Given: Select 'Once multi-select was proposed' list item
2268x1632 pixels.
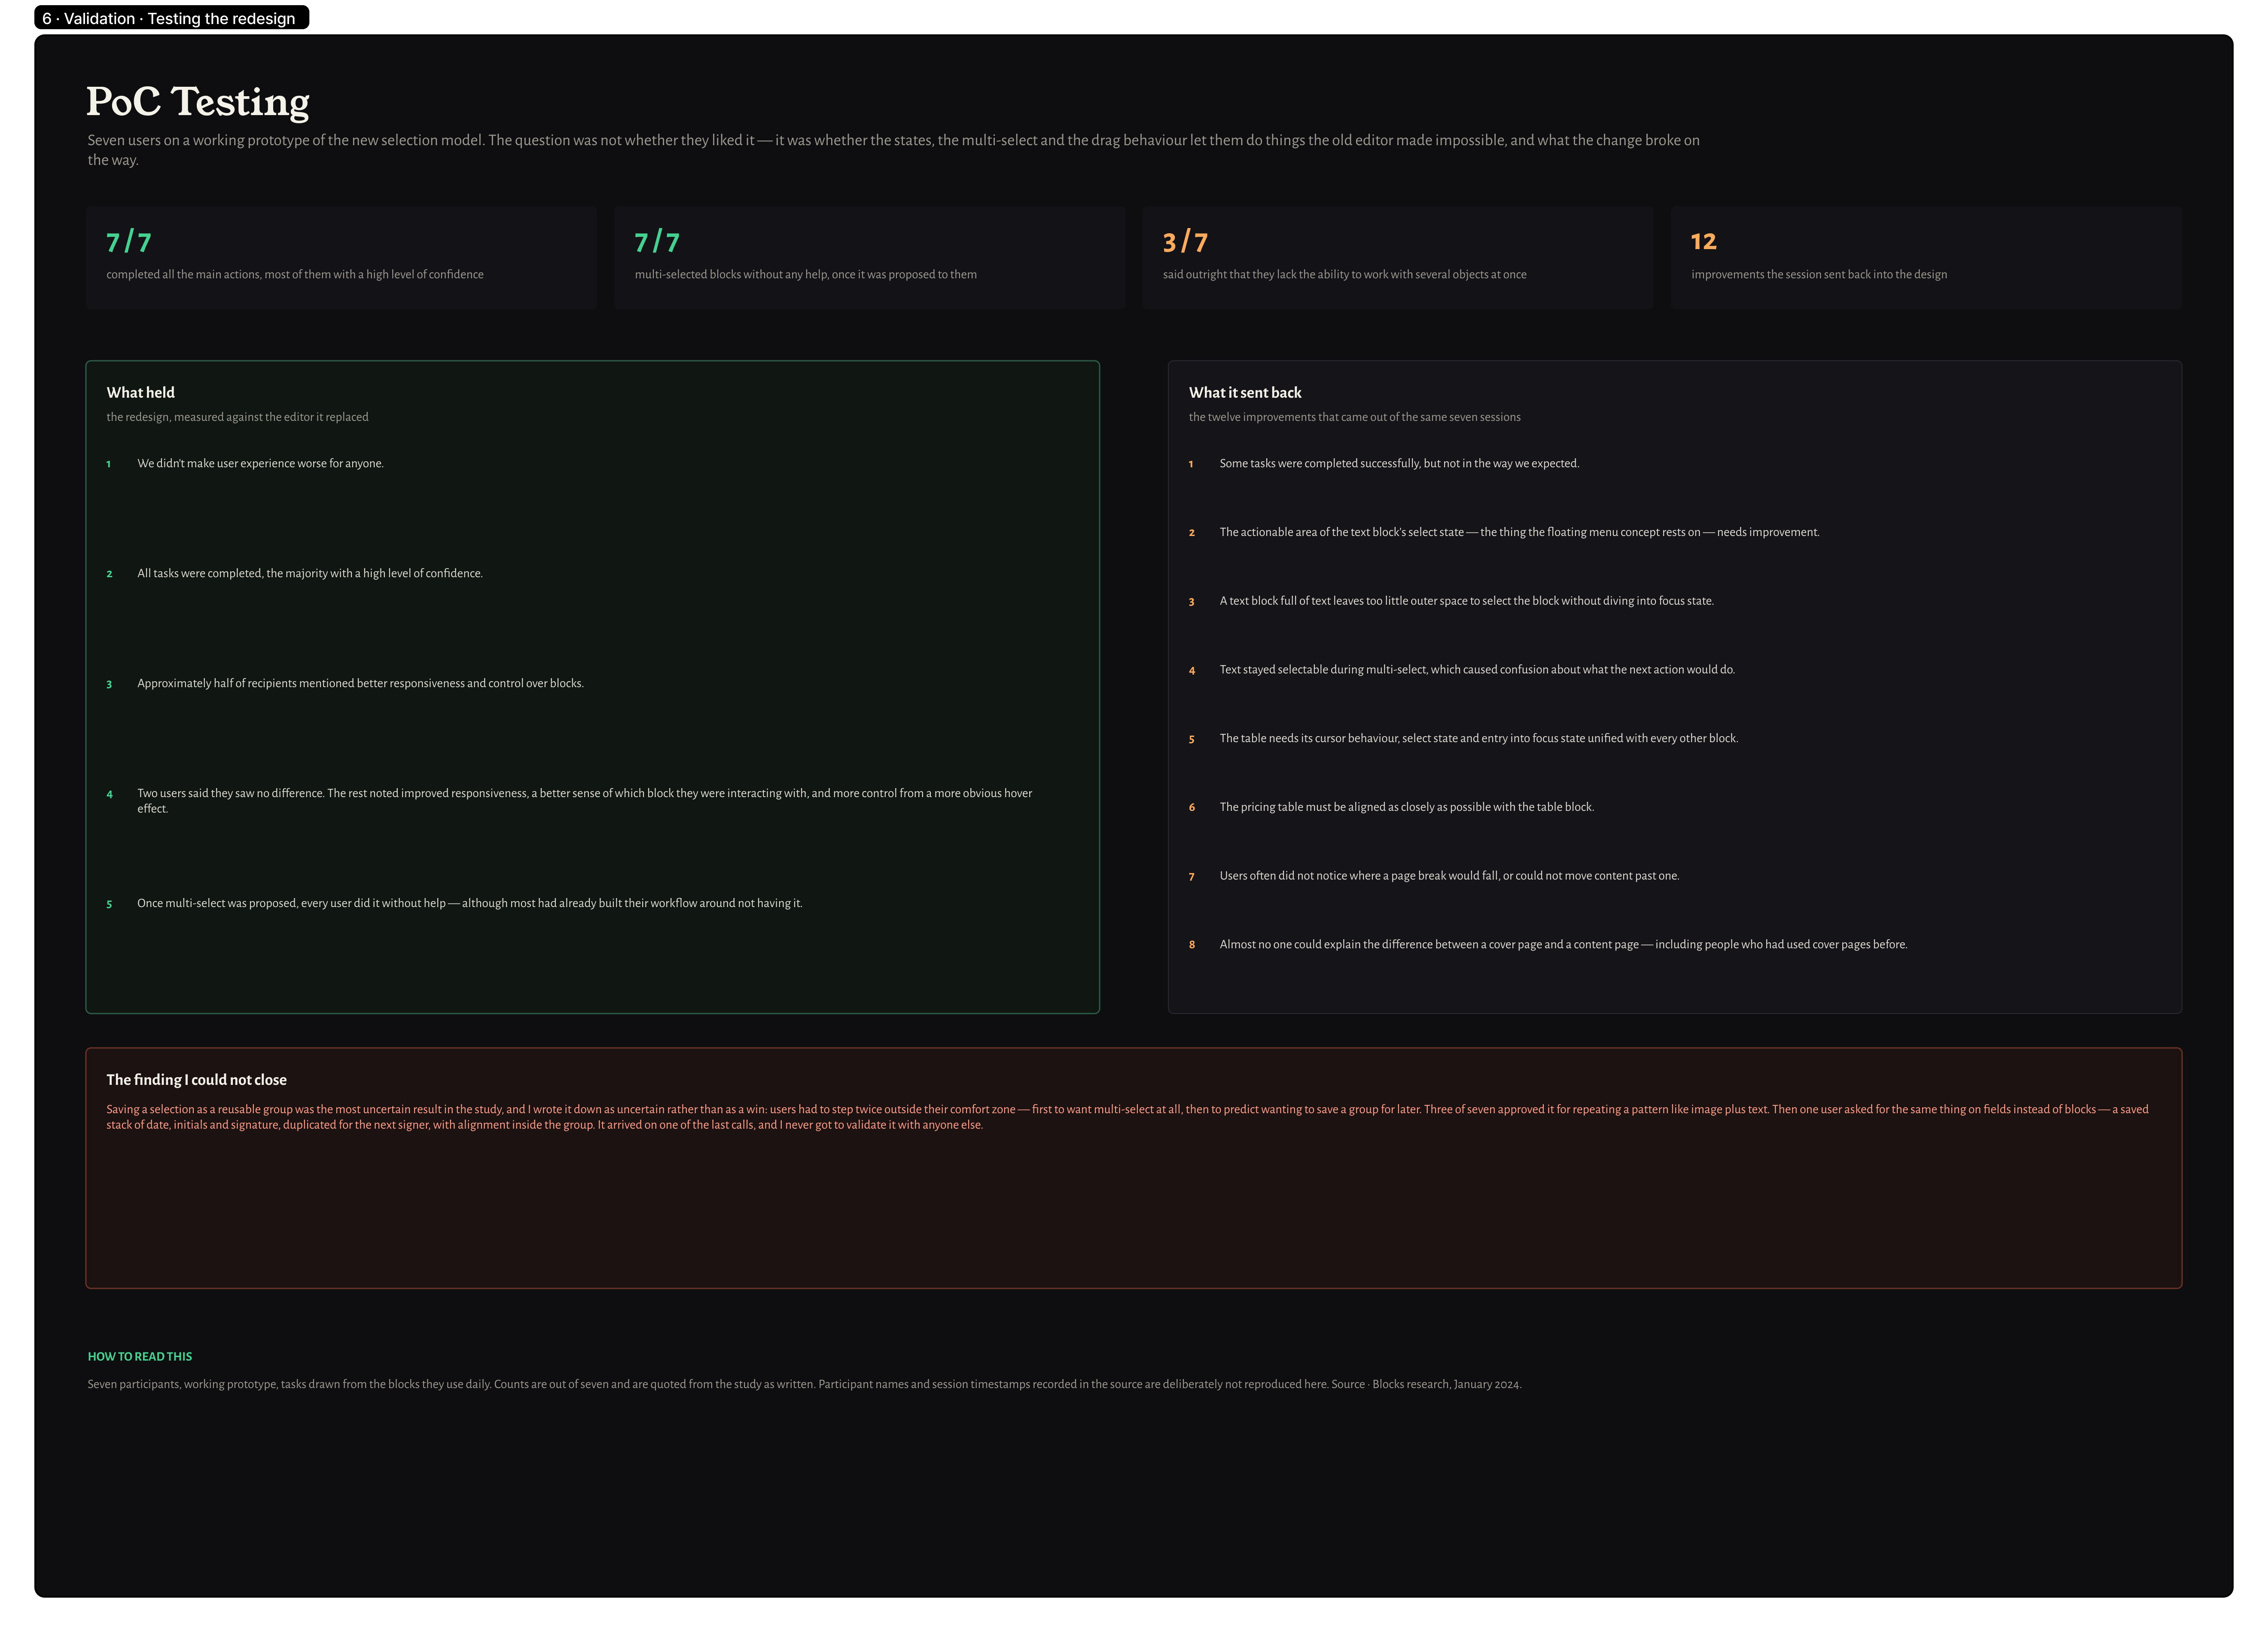Looking at the screenshot, I should (470, 903).
